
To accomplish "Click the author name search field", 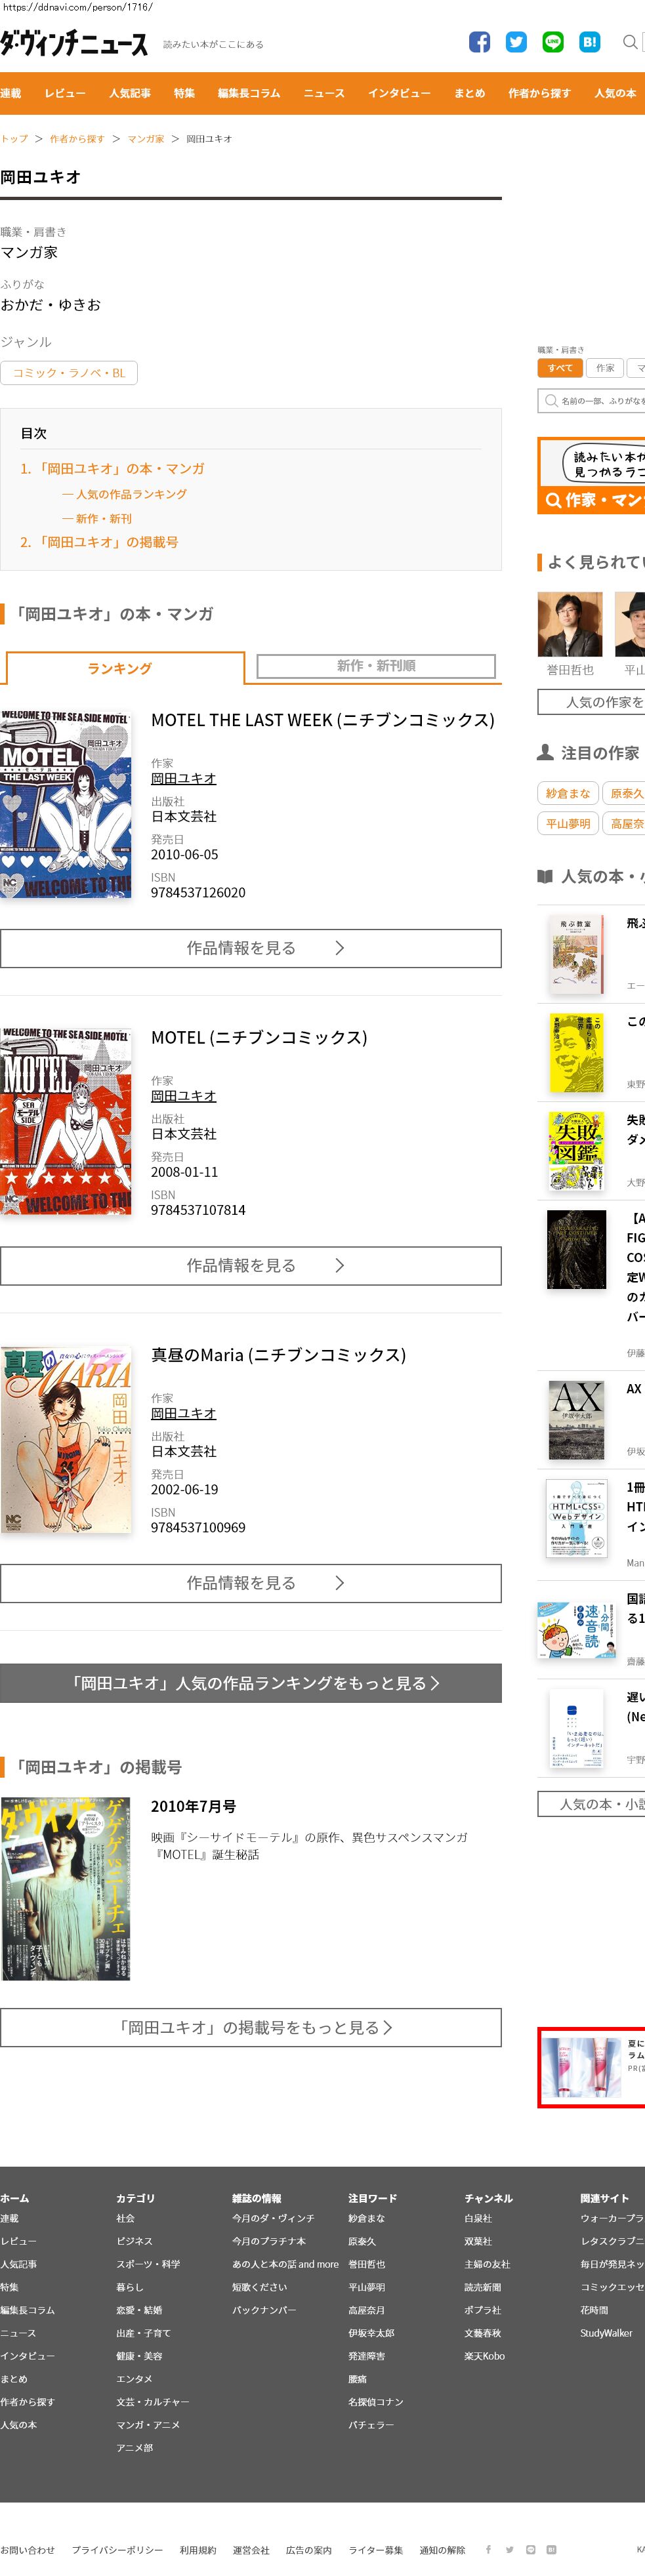I will tap(592, 401).
